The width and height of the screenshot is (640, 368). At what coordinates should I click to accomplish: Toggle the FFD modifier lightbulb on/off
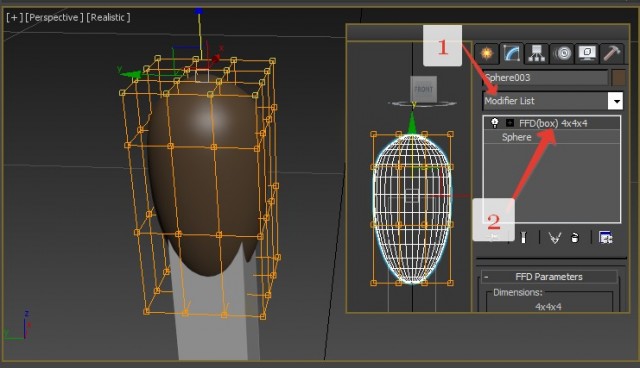(x=495, y=123)
